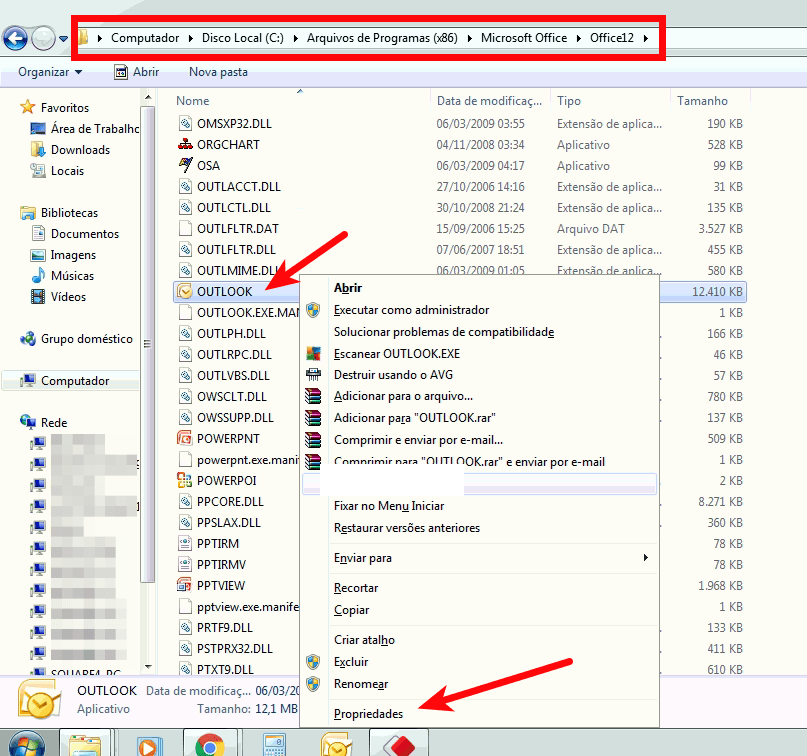Select the OMSXP32.DLL file icon
Viewport: 807px width, 756px height.
click(x=185, y=124)
